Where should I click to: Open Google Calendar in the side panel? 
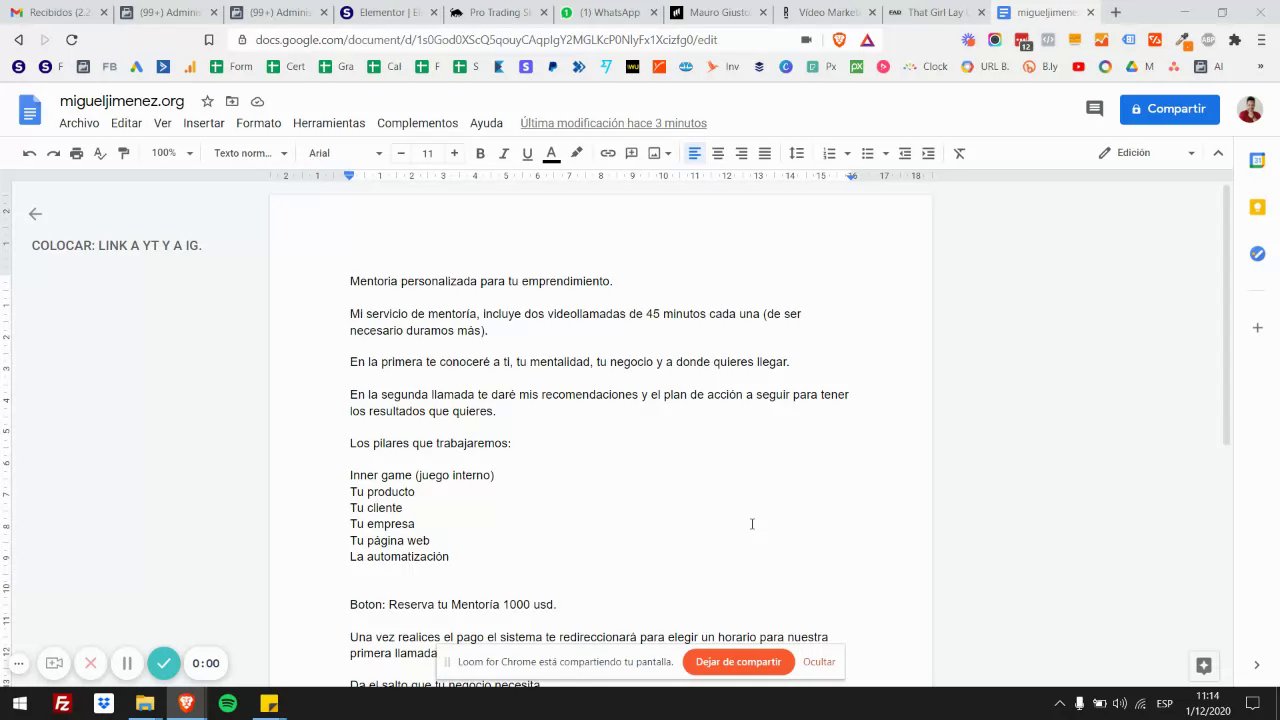[x=1257, y=160]
